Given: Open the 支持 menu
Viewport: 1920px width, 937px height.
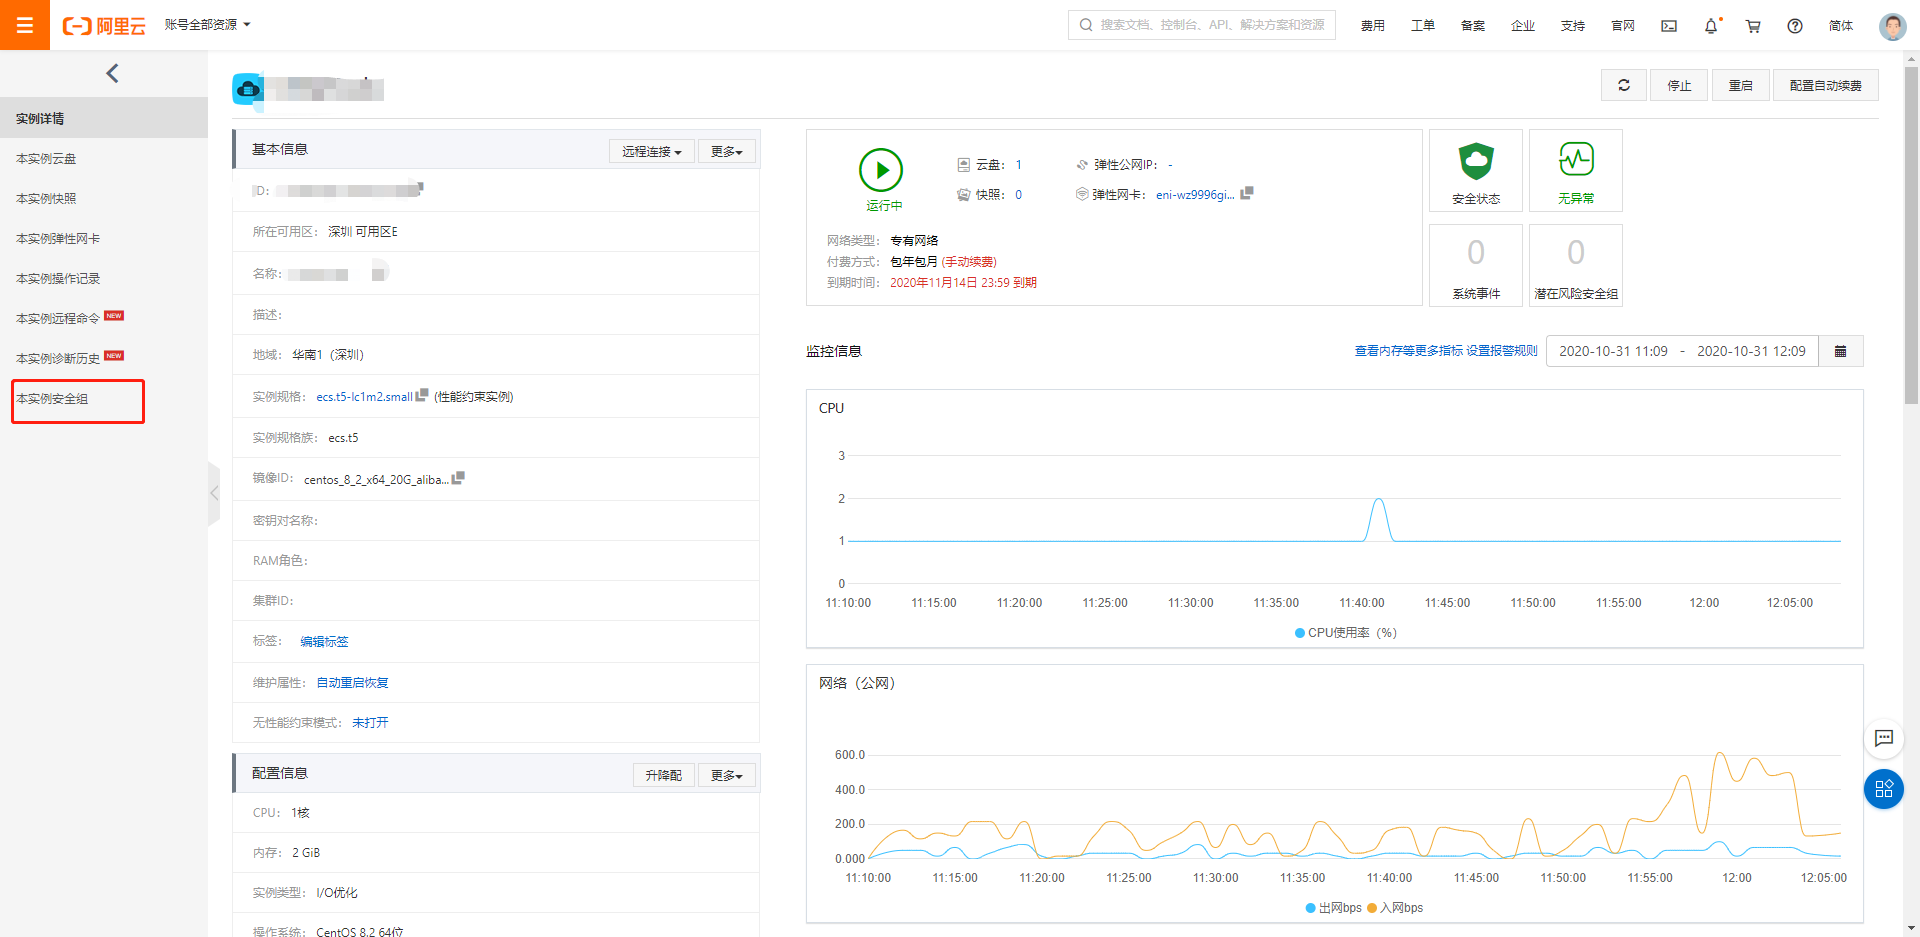Looking at the screenshot, I should pos(1572,26).
